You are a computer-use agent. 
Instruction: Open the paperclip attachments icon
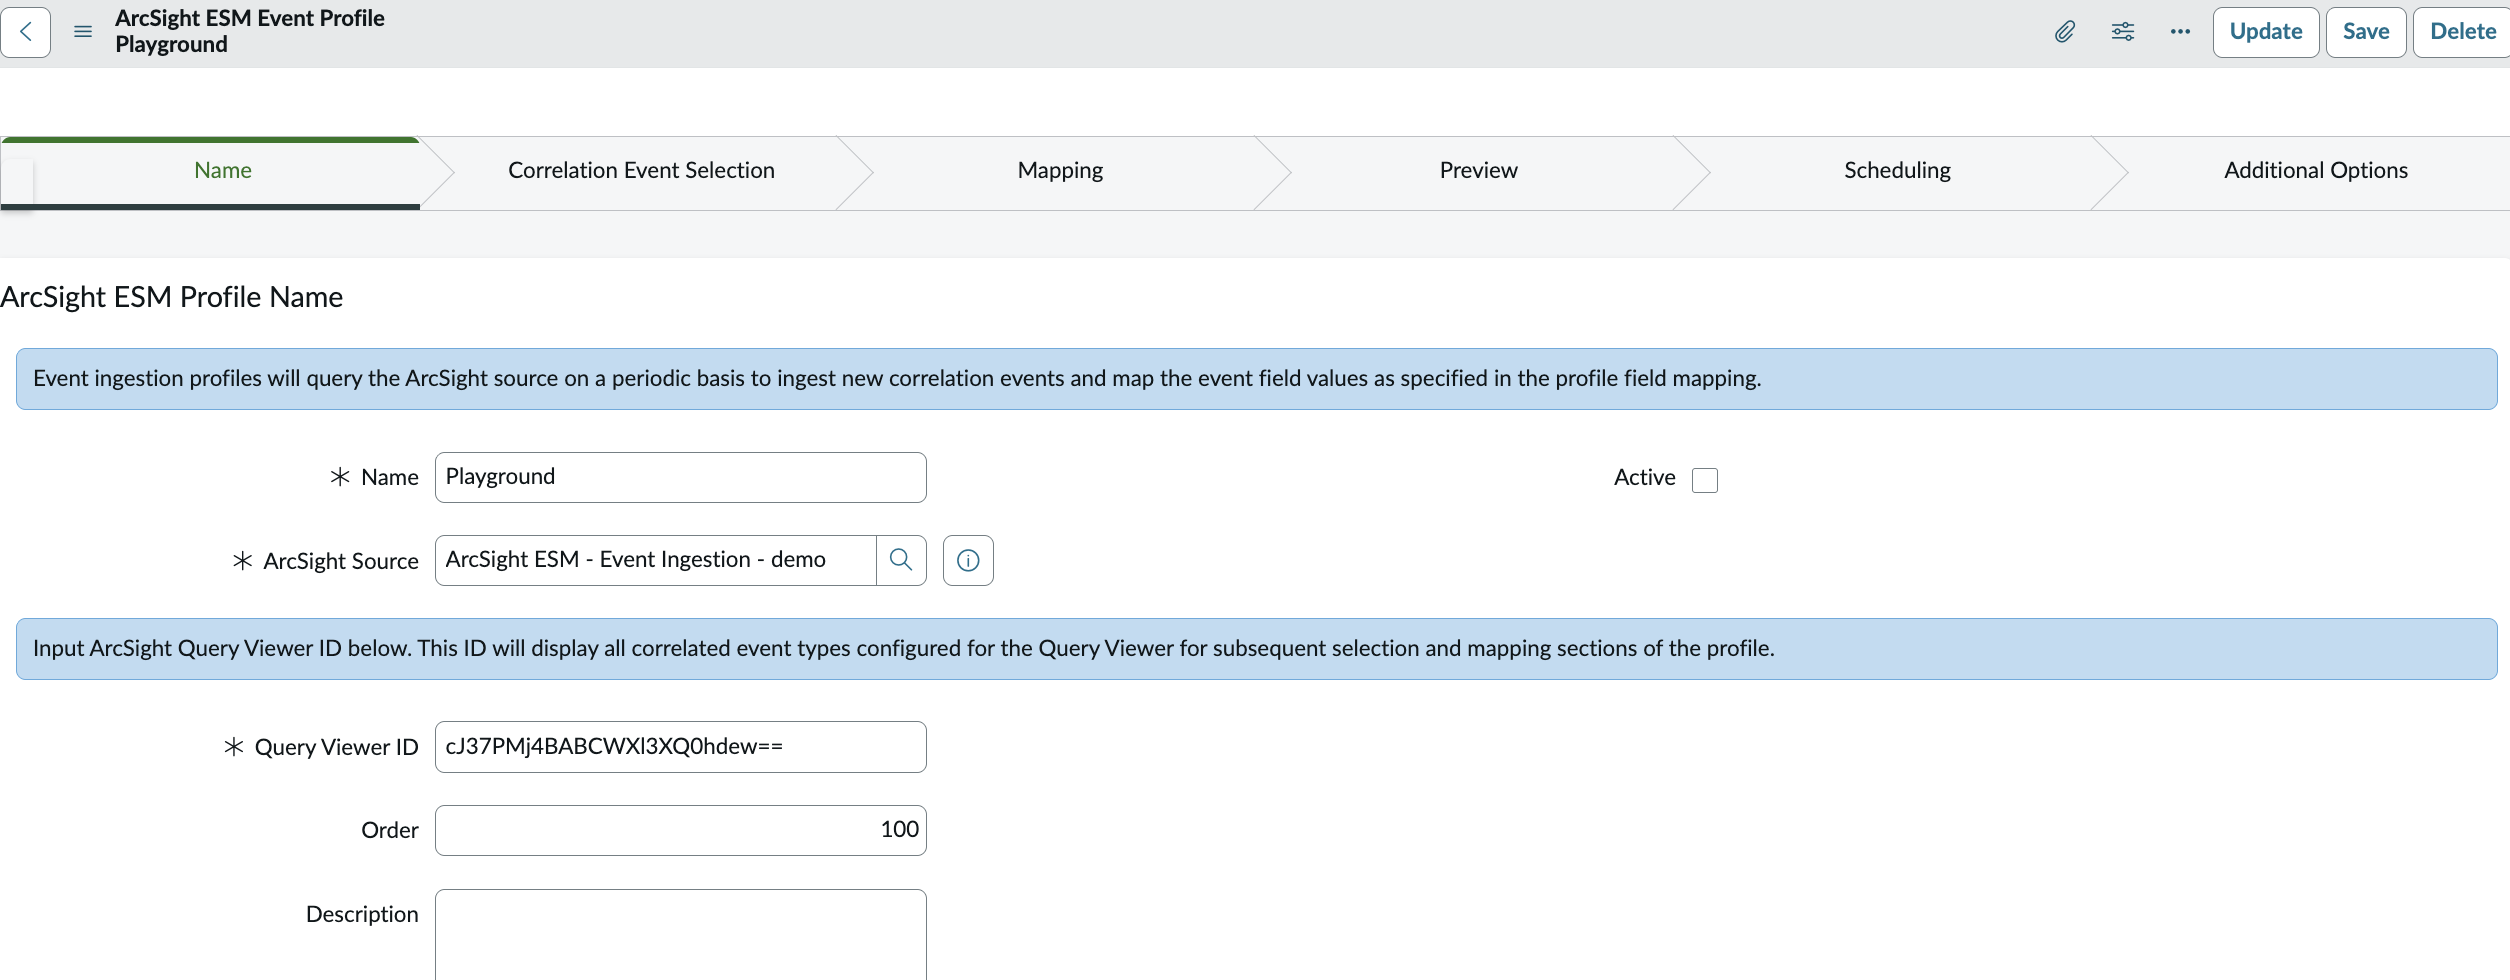(2065, 32)
